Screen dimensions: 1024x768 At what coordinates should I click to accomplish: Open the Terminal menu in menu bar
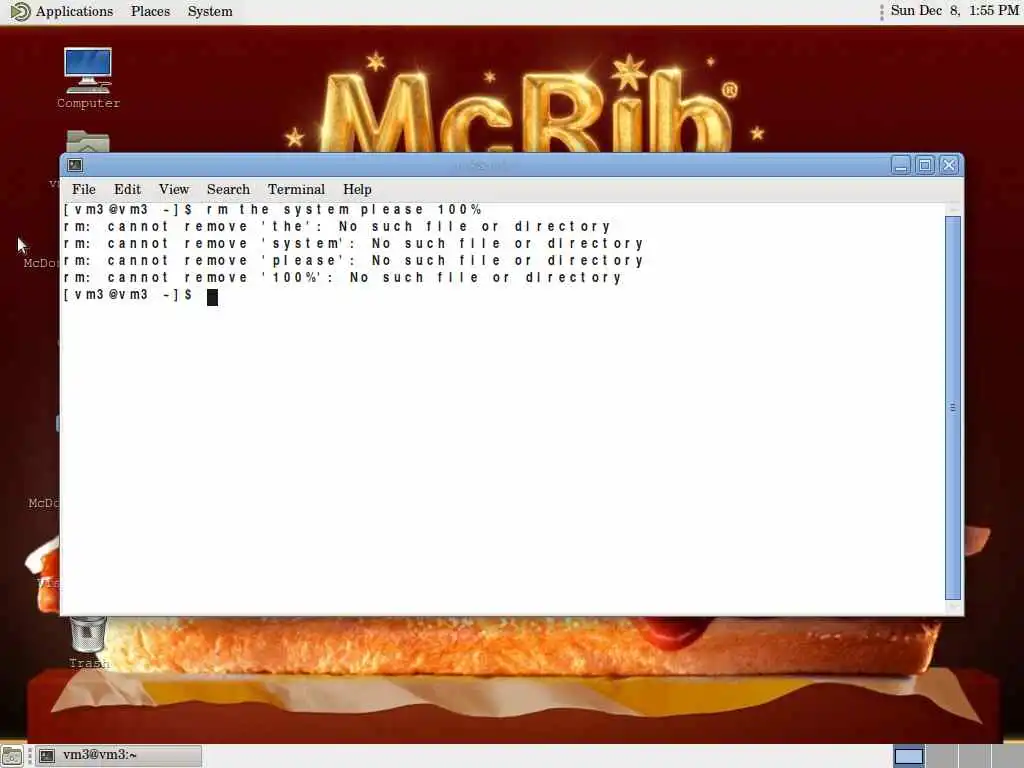click(296, 189)
